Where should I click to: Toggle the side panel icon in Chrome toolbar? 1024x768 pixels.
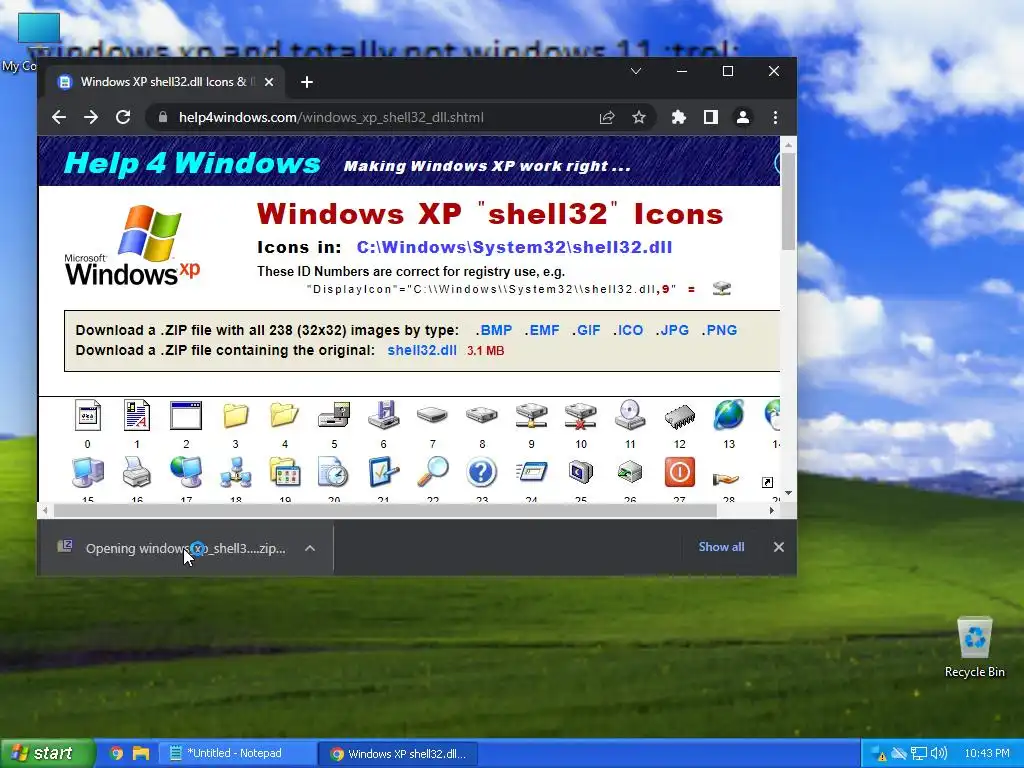click(x=711, y=118)
